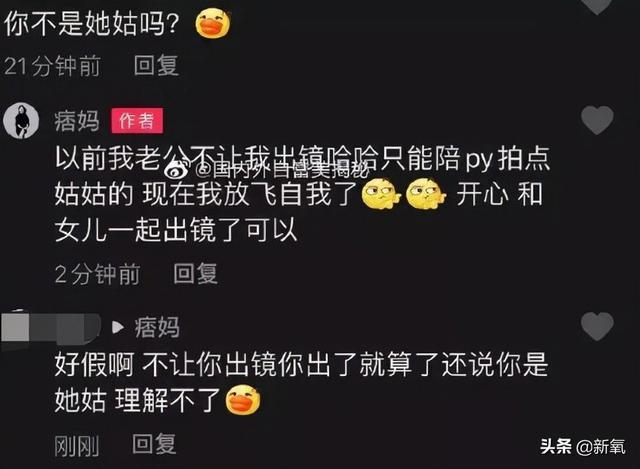Tap 回复 next to 2分钟前
This screenshot has height=469, width=640.
[196, 273]
